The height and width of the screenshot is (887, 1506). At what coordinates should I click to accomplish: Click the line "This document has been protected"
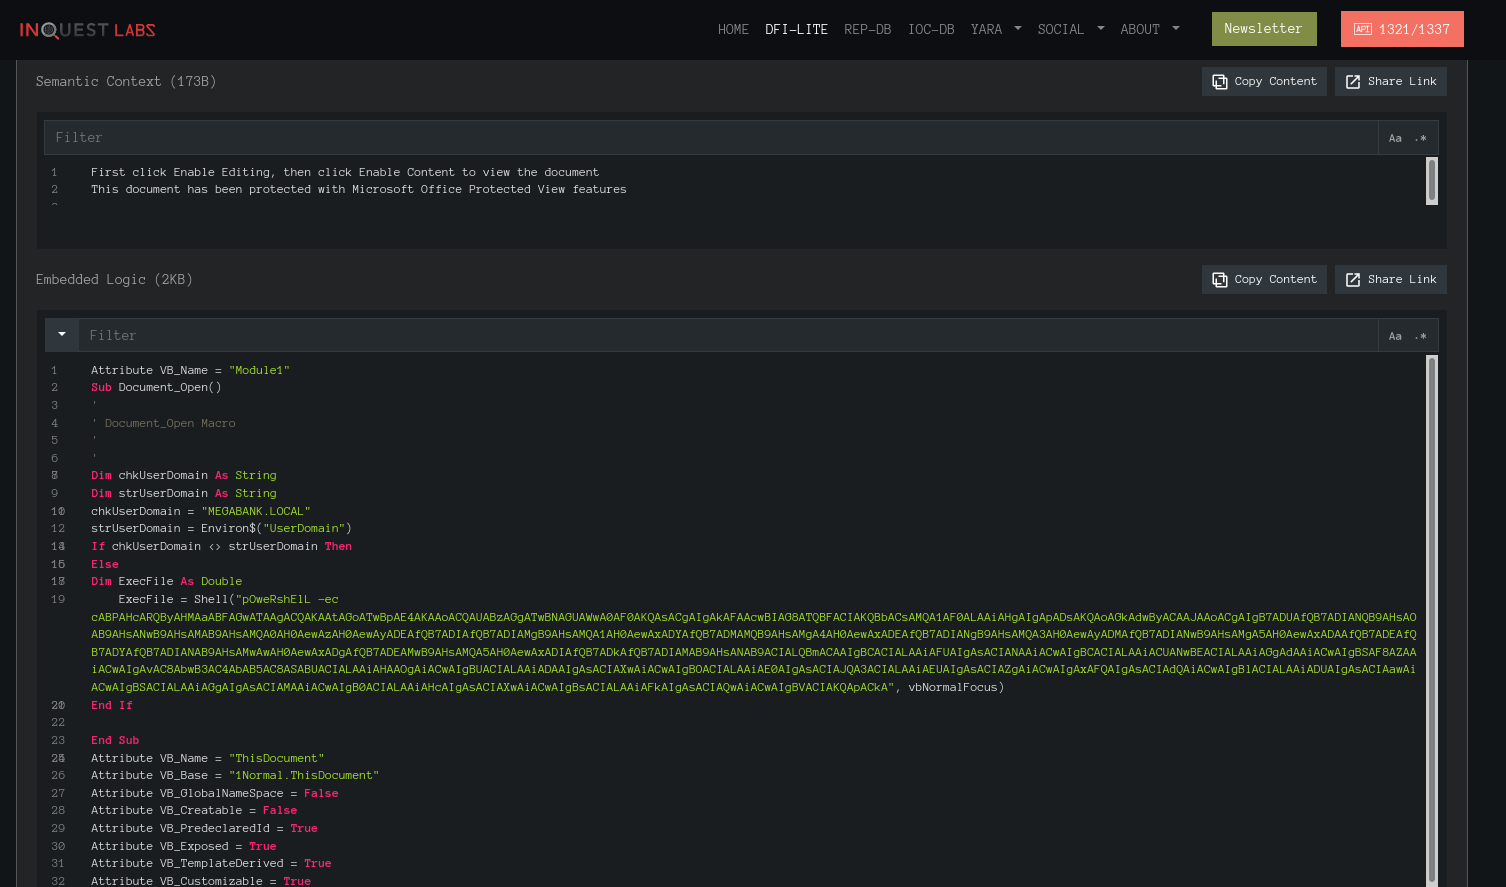tap(359, 189)
